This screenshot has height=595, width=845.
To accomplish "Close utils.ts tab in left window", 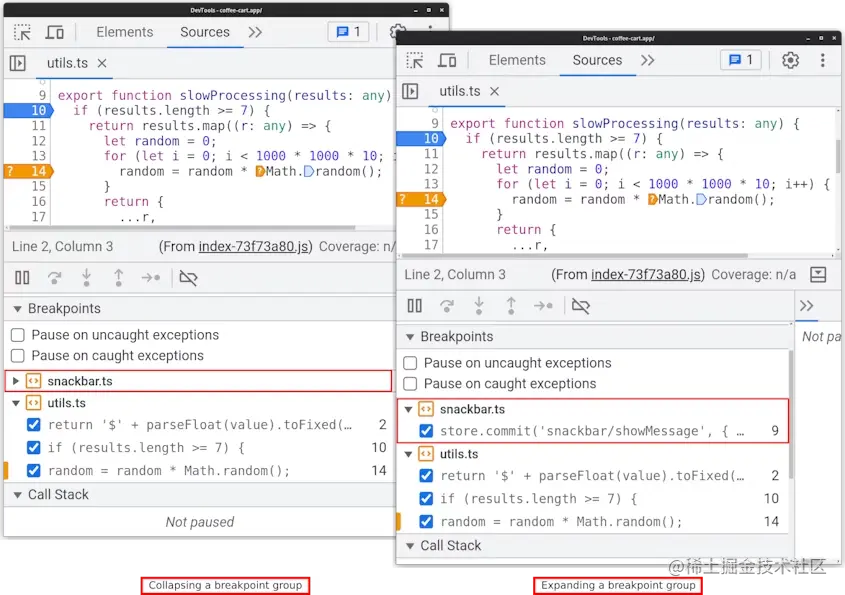I will (x=102, y=64).
